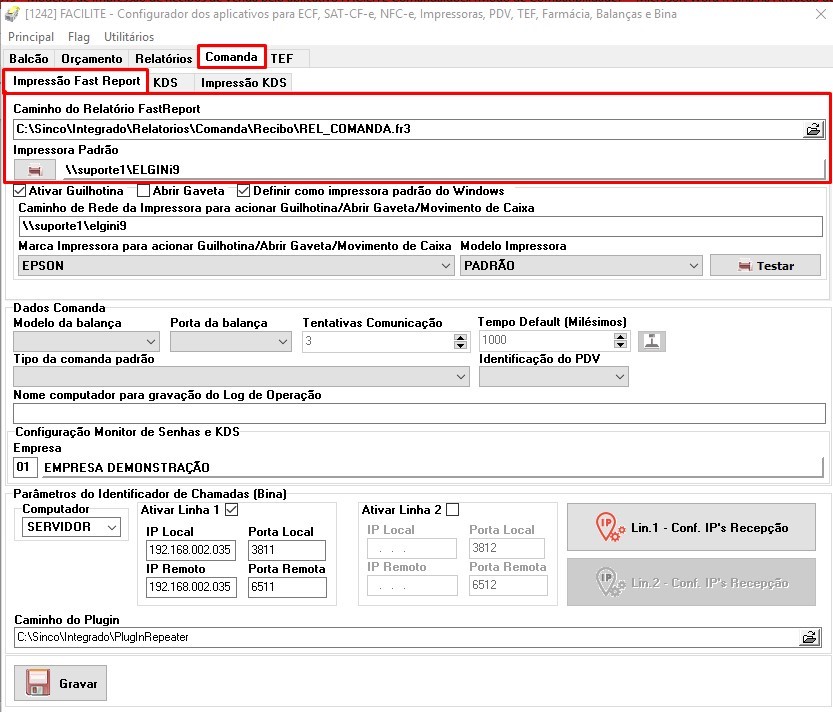Close the FACILITE configurator window
The image size is (833, 712).
pyautogui.click(x=821, y=14)
